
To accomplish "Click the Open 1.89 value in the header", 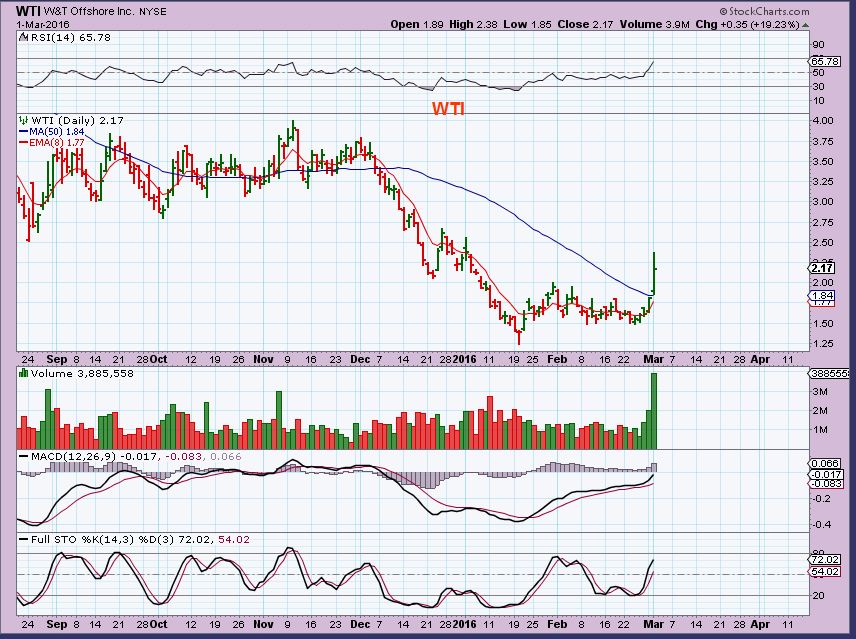I will 417,25.
